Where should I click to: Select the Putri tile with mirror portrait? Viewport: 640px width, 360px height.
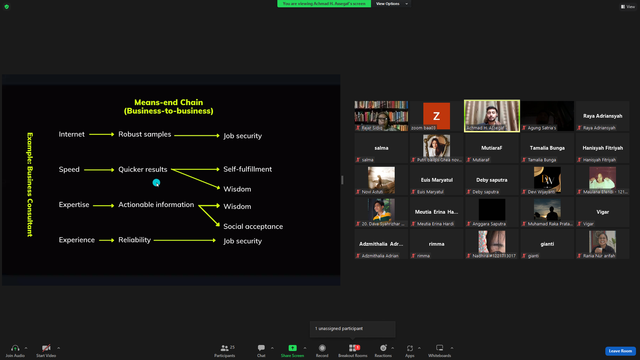[436, 148]
